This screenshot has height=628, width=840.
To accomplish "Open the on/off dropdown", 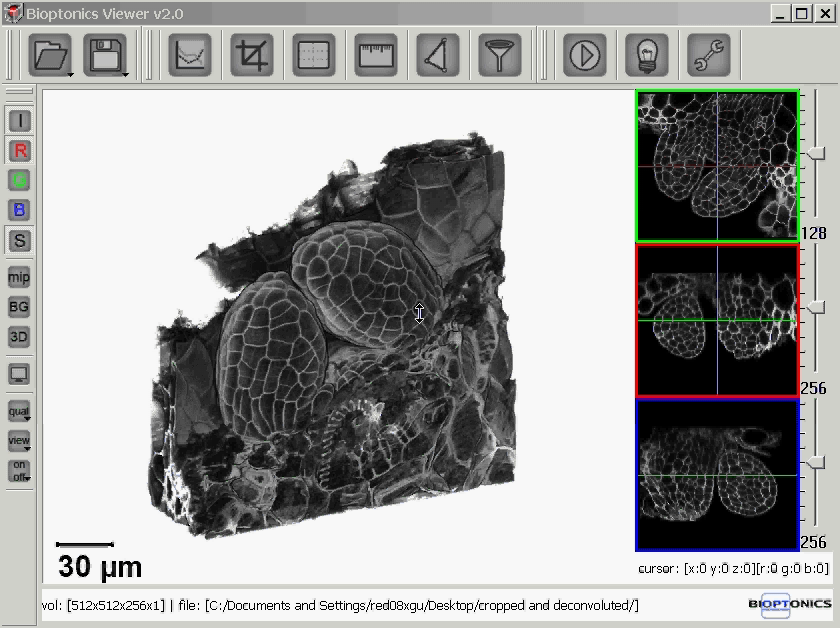I will (x=19, y=471).
